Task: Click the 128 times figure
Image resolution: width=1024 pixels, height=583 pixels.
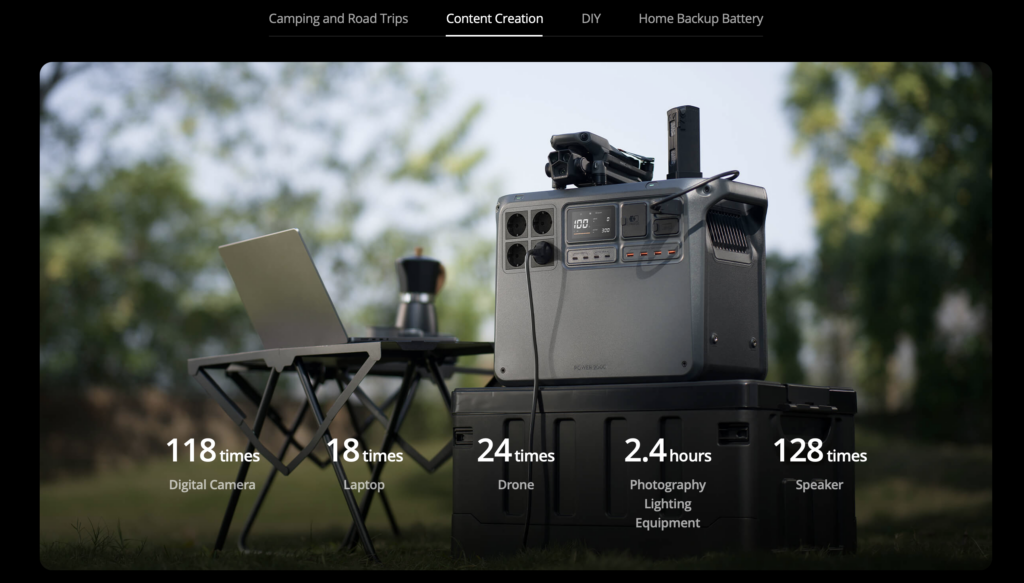Action: pos(819,451)
